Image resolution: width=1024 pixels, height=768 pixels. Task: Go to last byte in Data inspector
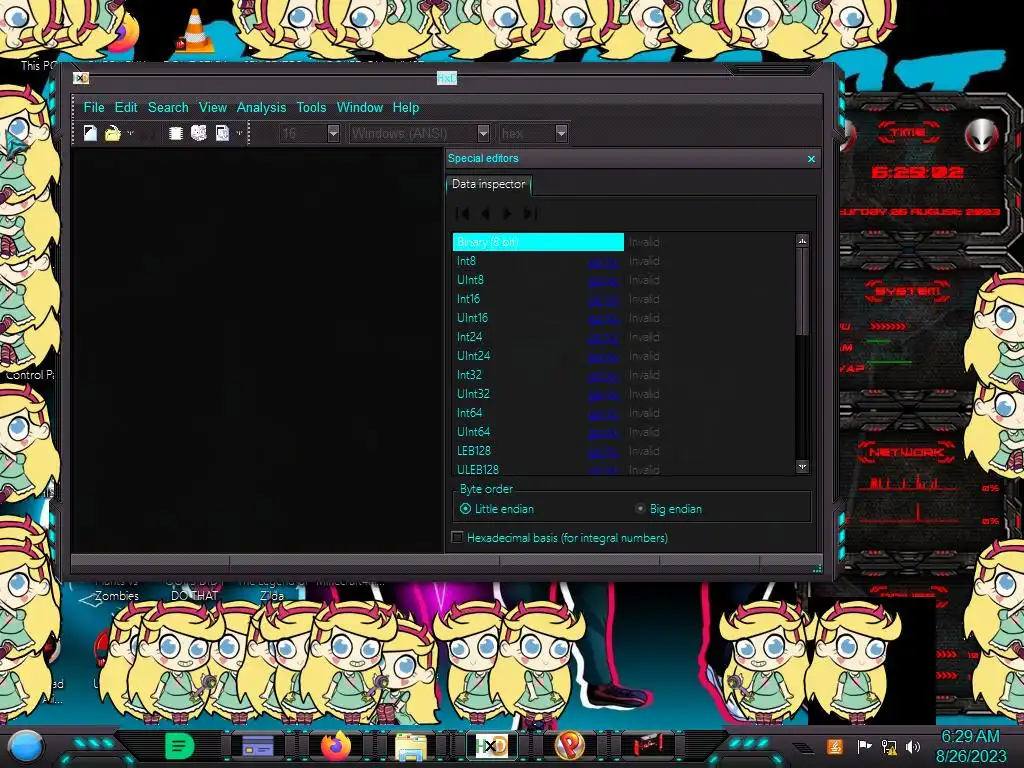click(x=530, y=214)
